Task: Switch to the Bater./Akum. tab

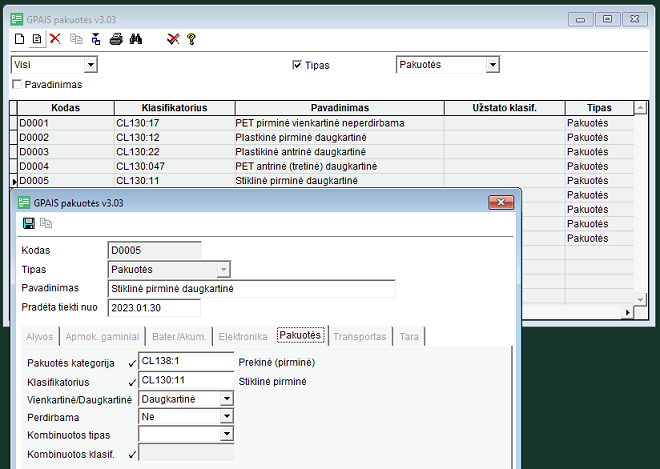Action: [x=179, y=336]
